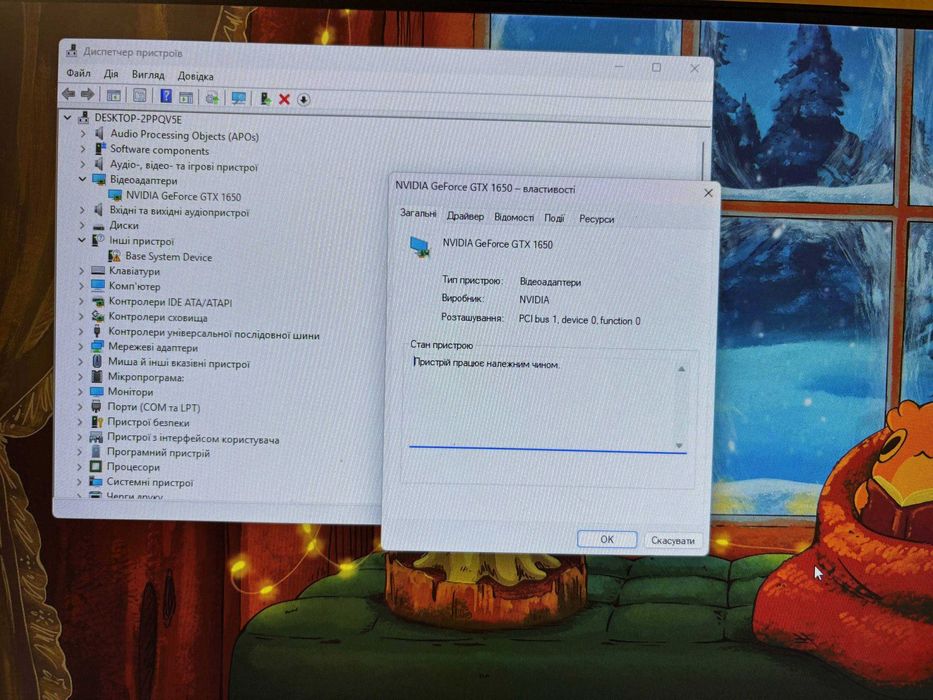Switch to the Події tab
The width and height of the screenshot is (933, 700).
tap(554, 218)
